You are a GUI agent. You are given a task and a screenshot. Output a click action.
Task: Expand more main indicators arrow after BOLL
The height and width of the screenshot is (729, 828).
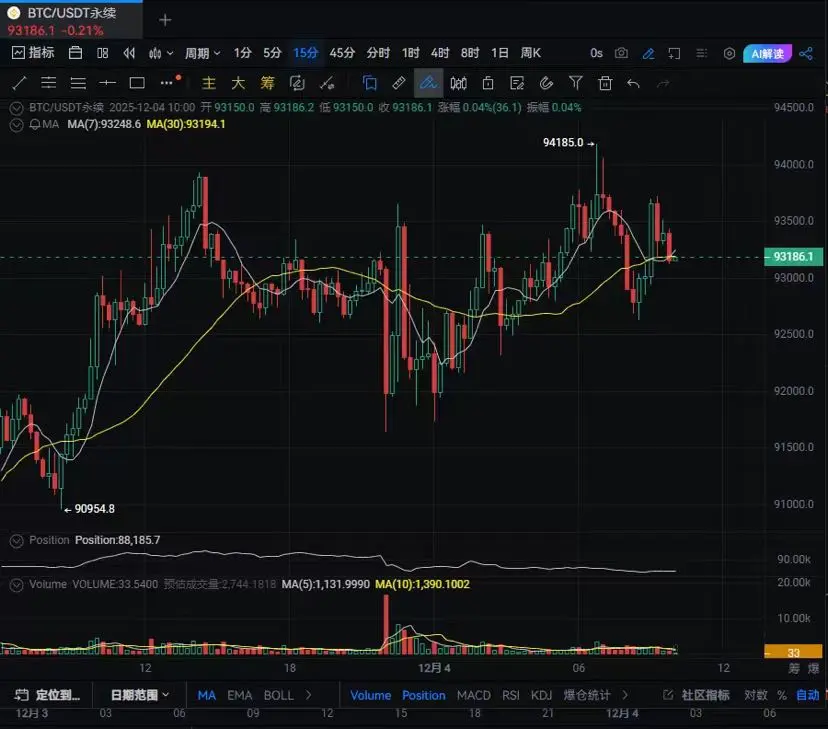(309, 695)
